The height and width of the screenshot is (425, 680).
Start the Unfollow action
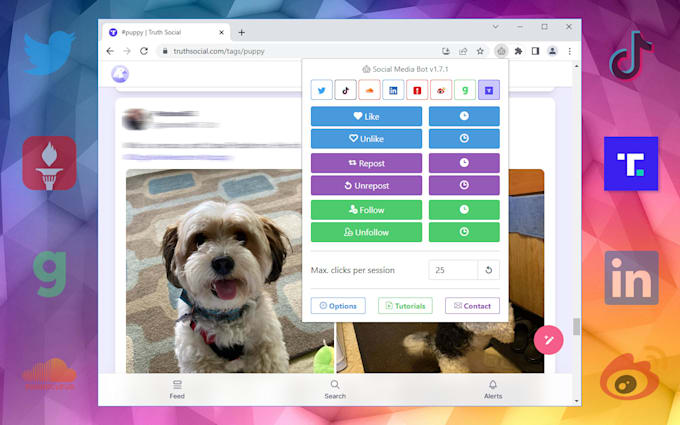(366, 232)
